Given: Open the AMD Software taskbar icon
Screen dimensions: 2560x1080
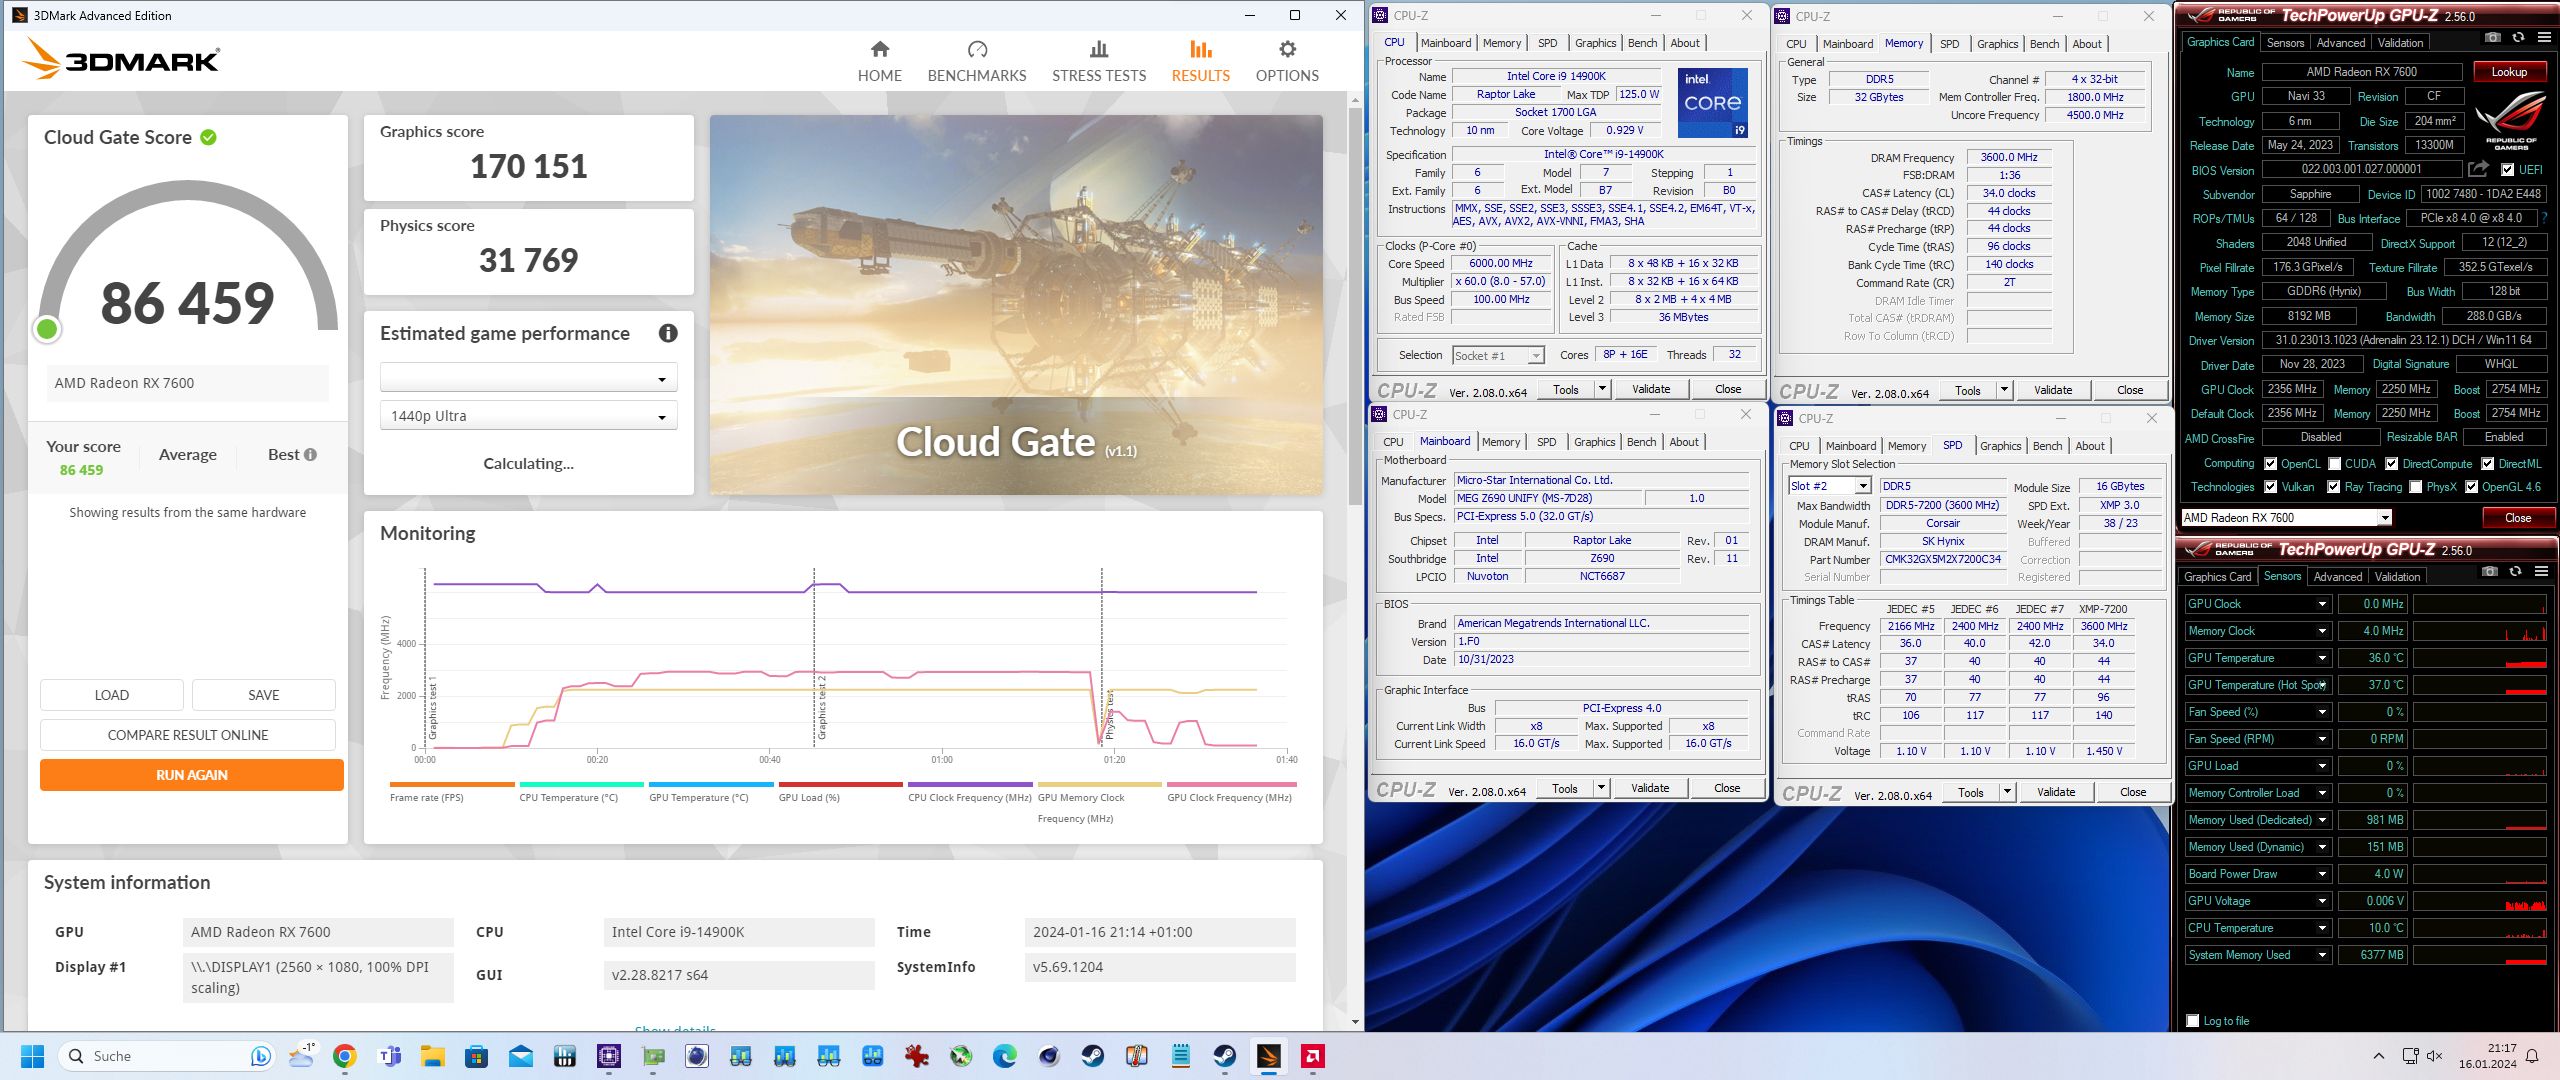Looking at the screenshot, I should 1313,1056.
